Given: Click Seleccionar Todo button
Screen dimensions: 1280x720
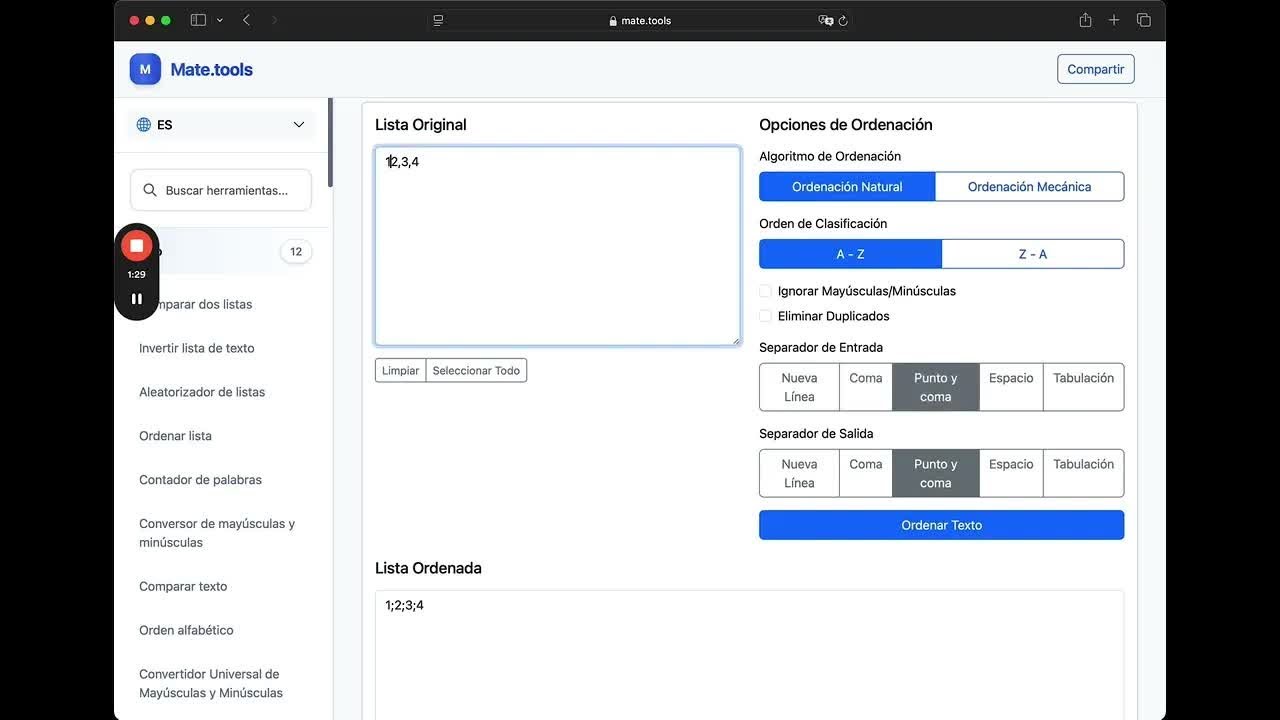Looking at the screenshot, I should click(x=476, y=370).
